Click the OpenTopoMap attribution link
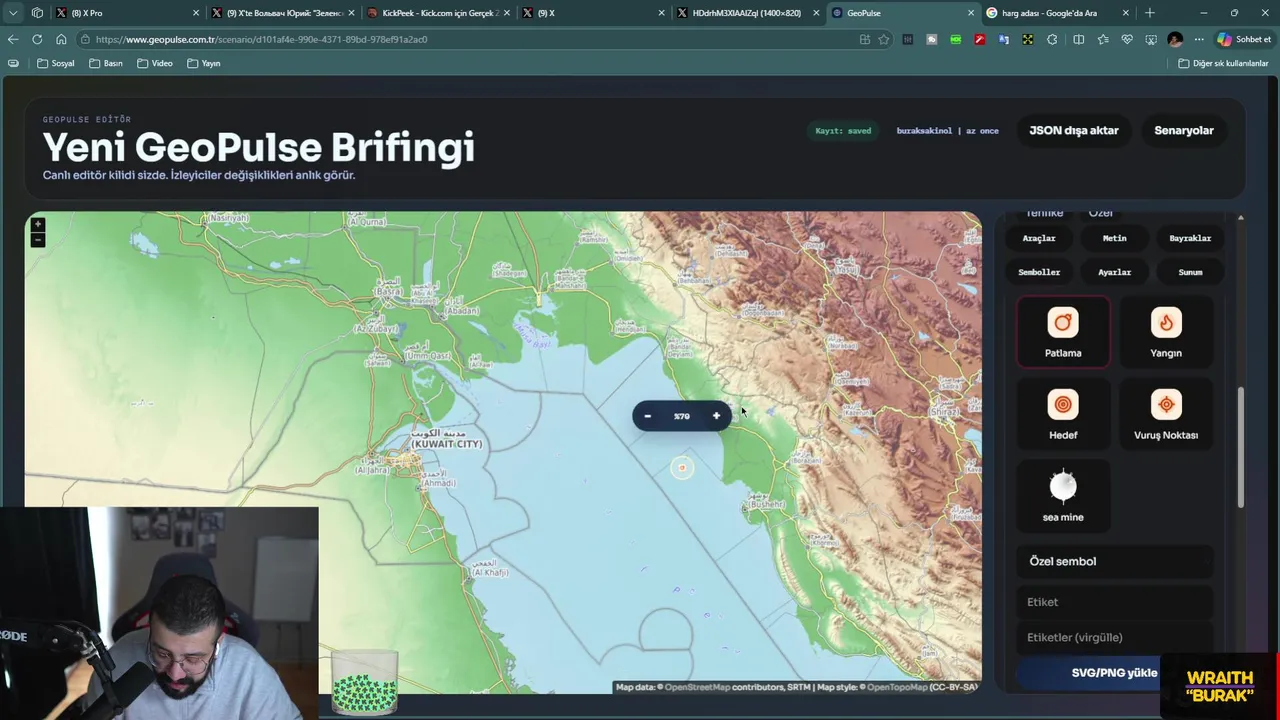 (897, 687)
